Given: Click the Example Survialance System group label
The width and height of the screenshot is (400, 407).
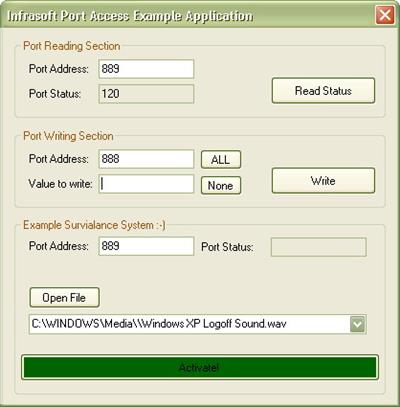Looking at the screenshot, I should point(94,225).
